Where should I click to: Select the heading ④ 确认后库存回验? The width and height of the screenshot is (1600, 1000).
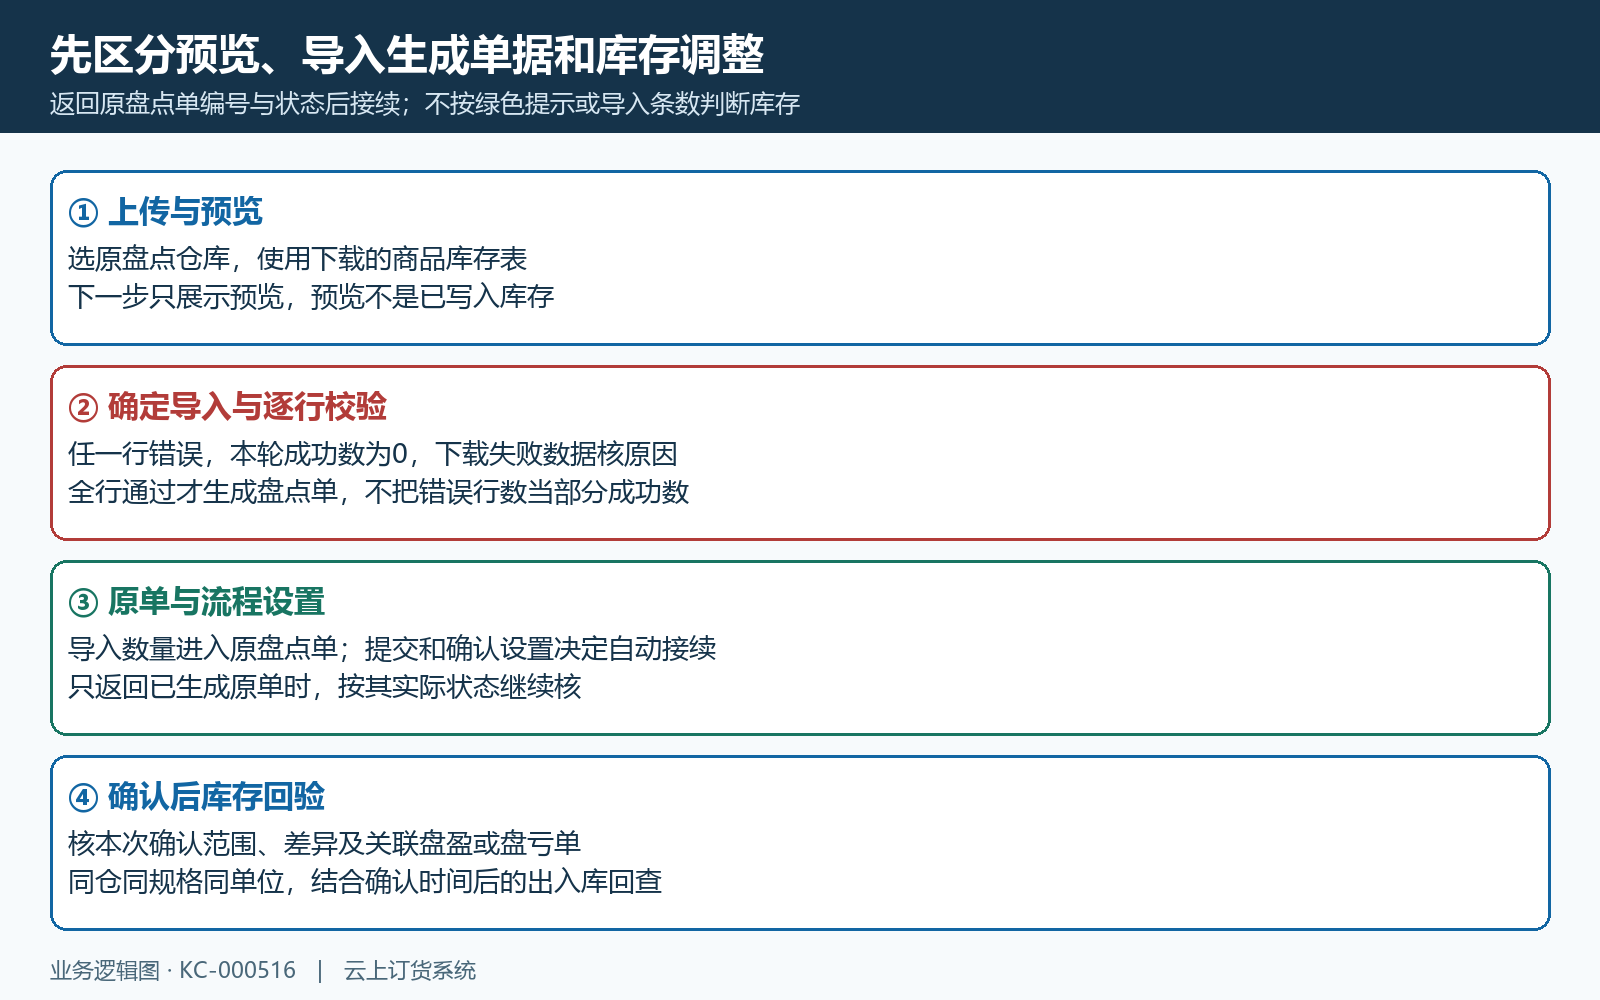point(196,797)
